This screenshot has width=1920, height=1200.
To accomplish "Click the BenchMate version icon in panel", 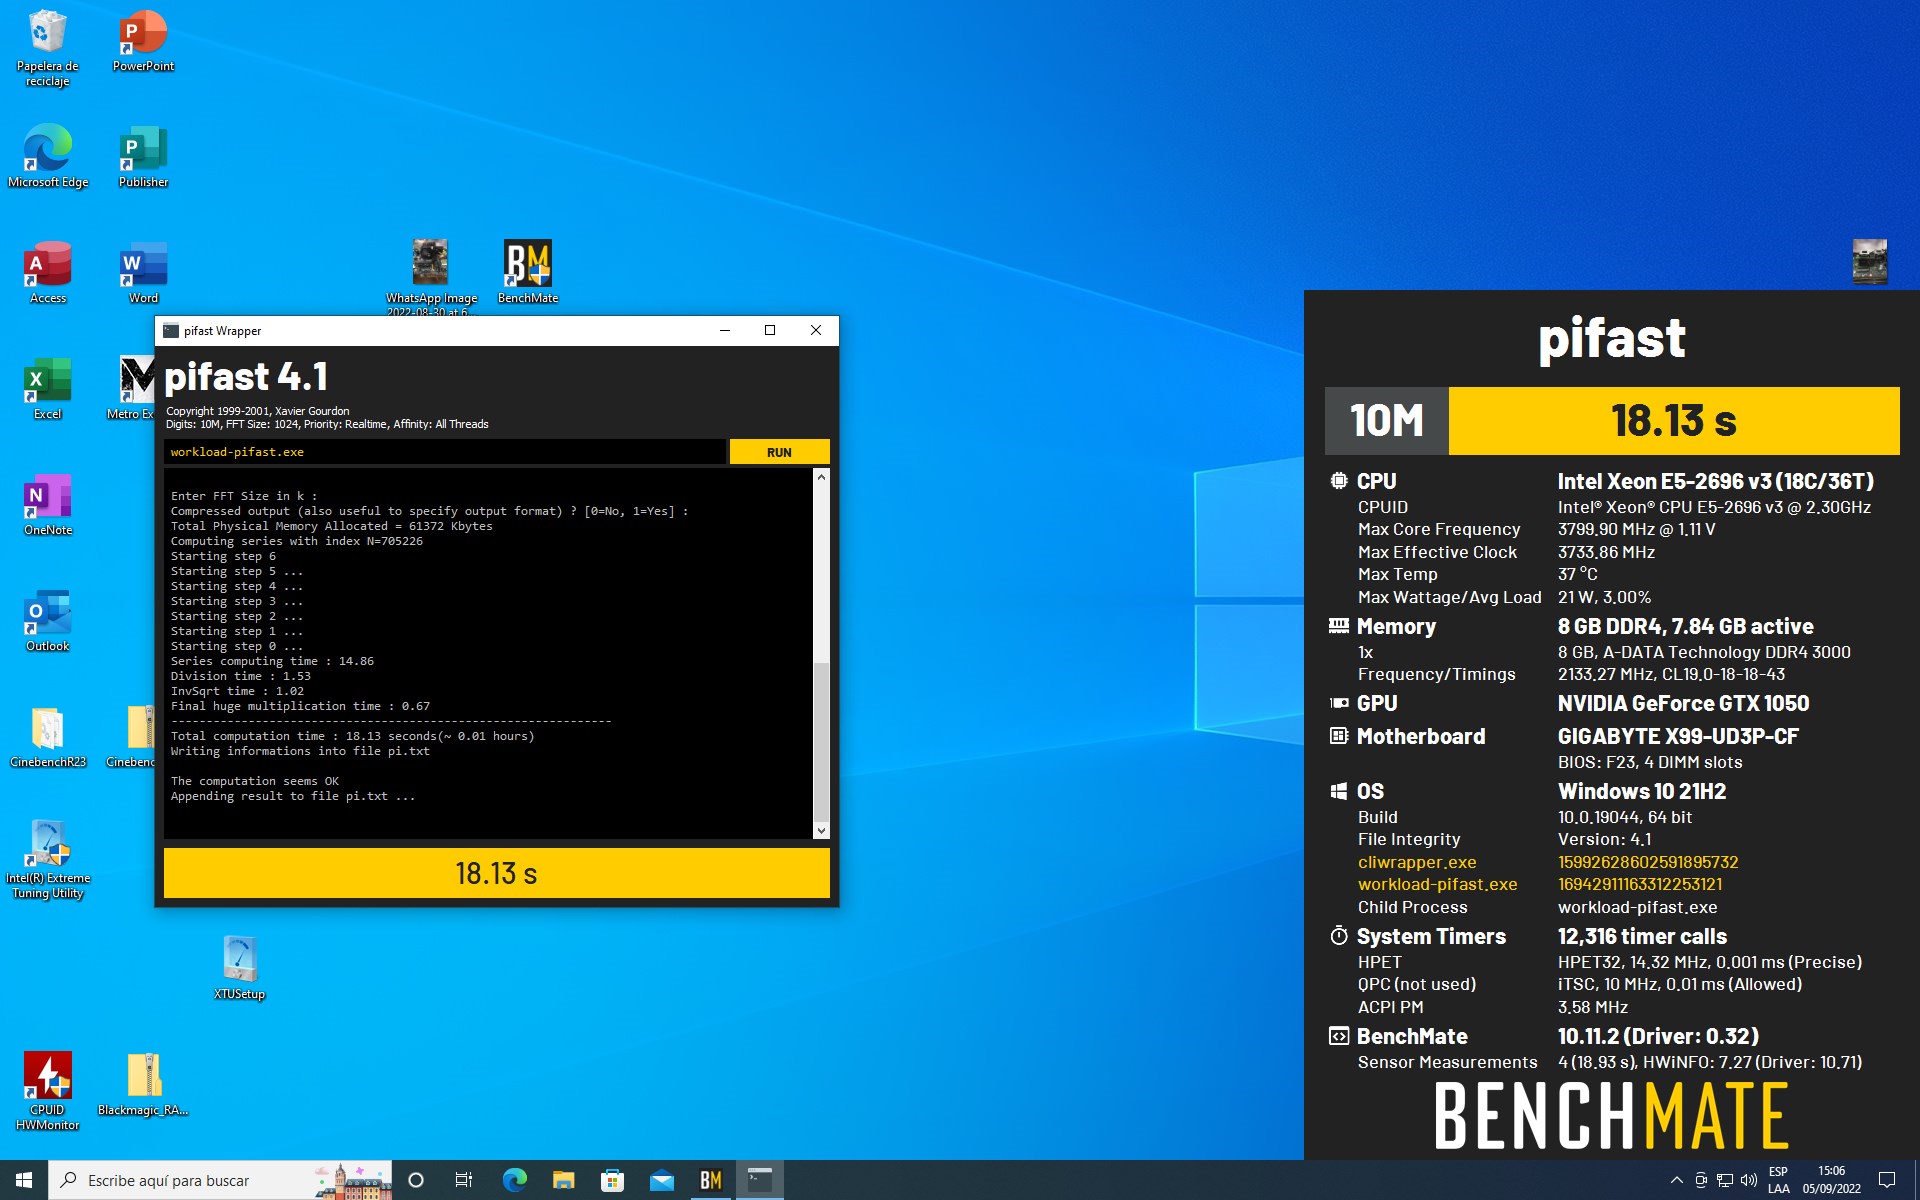I will 1338,1036.
